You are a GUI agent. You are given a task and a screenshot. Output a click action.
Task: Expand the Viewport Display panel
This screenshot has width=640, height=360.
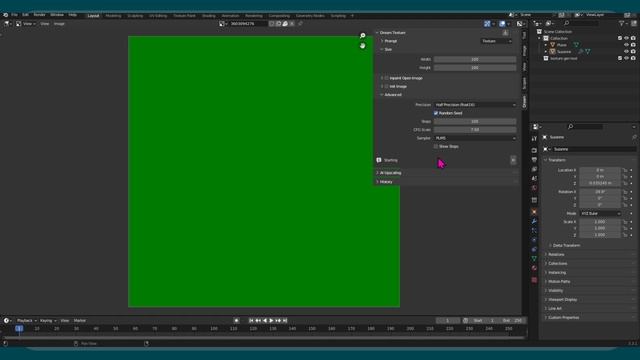coord(561,300)
